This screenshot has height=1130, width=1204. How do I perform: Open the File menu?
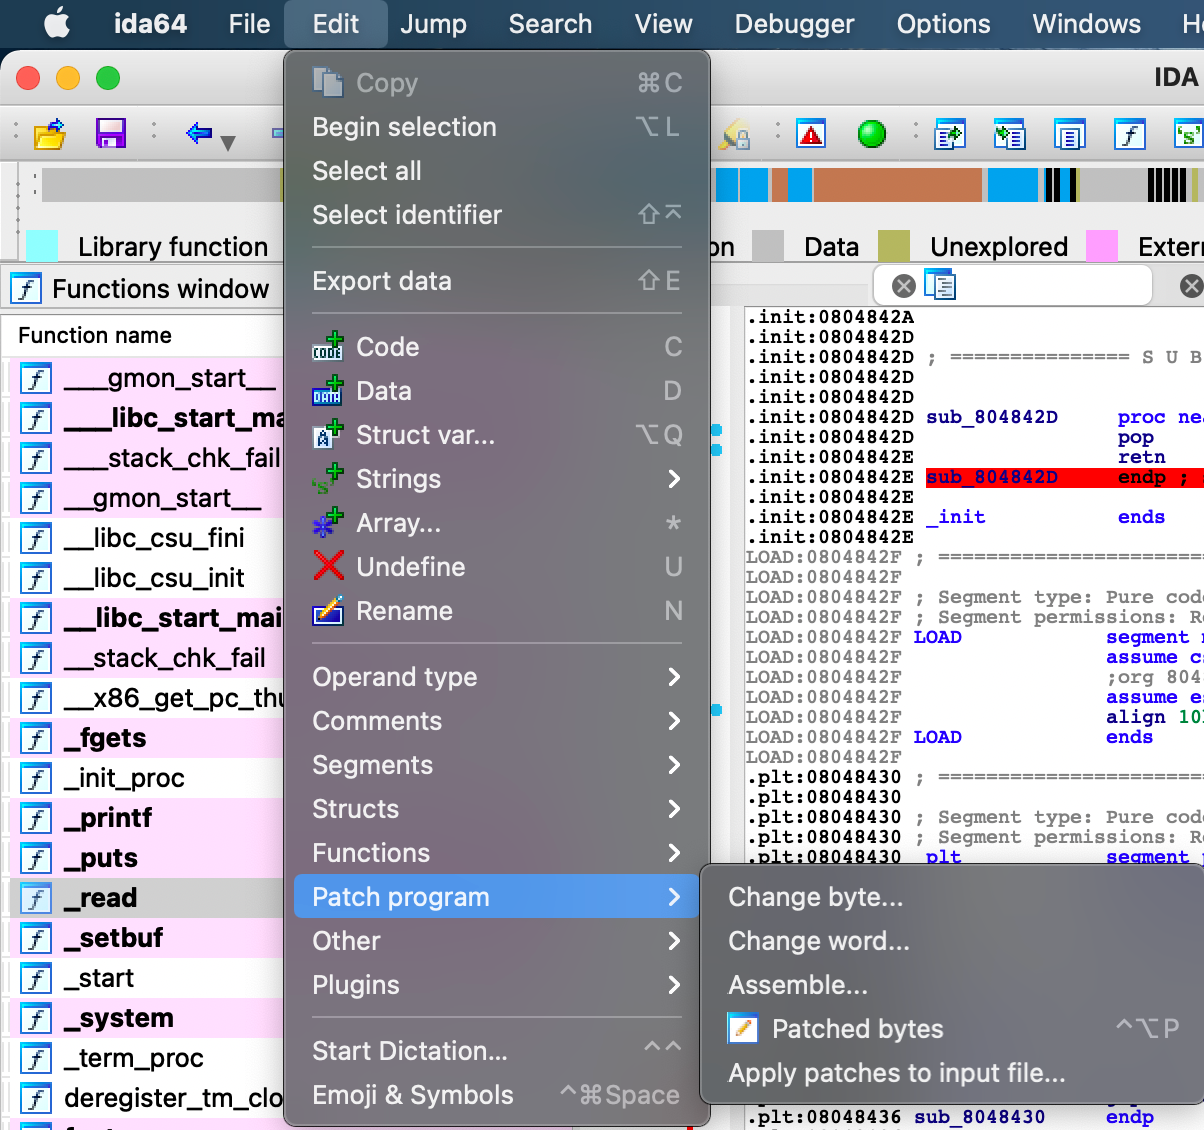tap(249, 24)
